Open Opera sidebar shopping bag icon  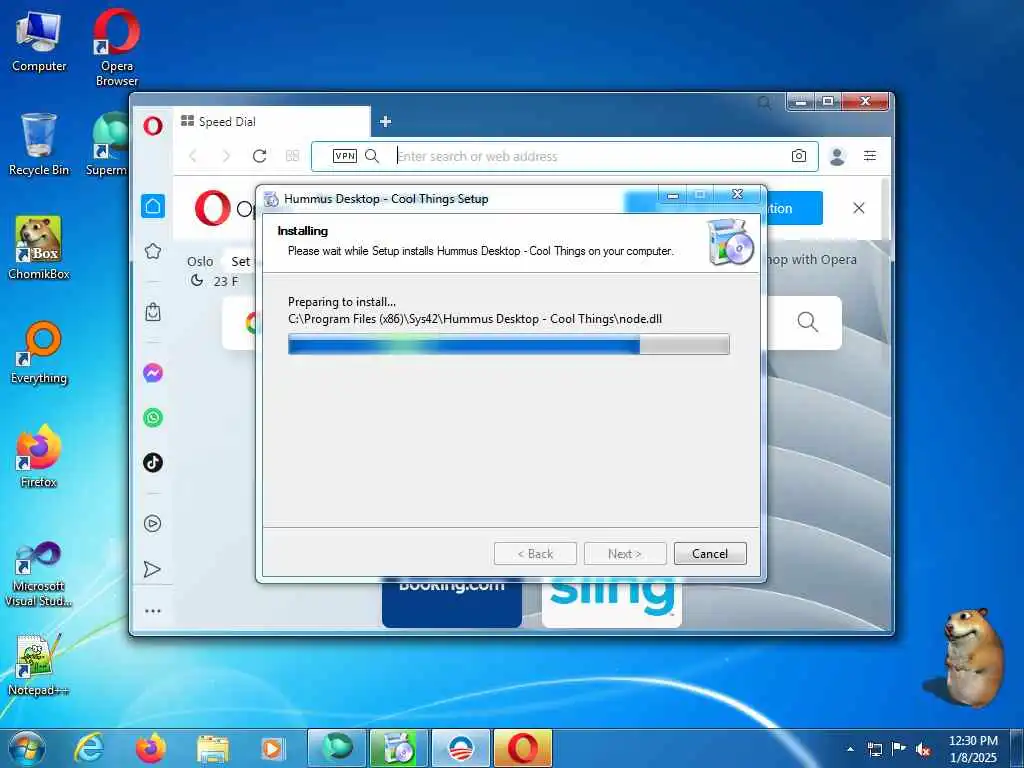[x=153, y=312]
